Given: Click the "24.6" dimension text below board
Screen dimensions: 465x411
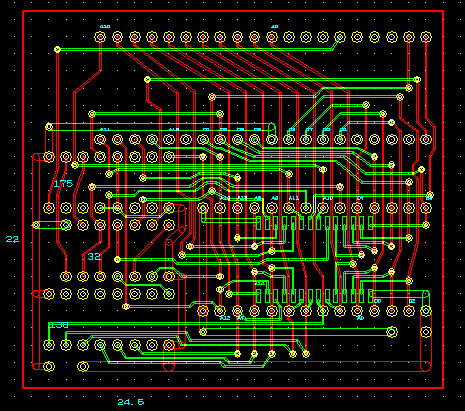Looking at the screenshot, I should (131, 402).
